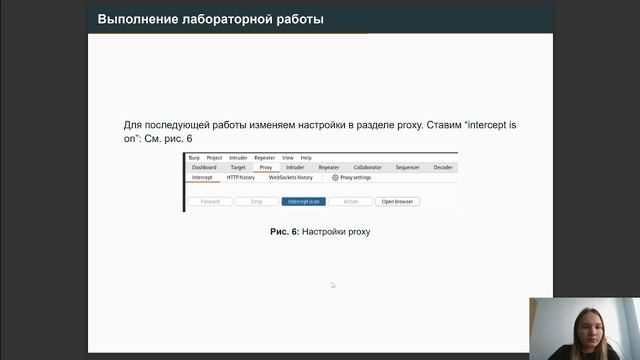Image resolution: width=640 pixels, height=360 pixels.
Task: Click the Open browser button
Action: tap(398, 202)
